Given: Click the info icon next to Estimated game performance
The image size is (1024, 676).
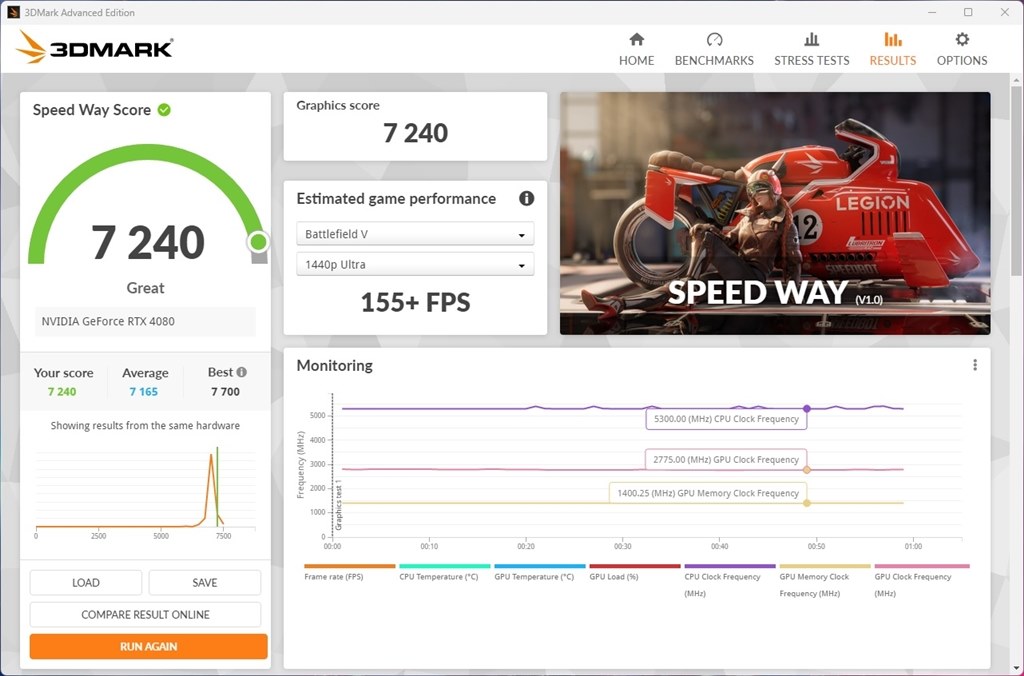Looking at the screenshot, I should pos(526,199).
